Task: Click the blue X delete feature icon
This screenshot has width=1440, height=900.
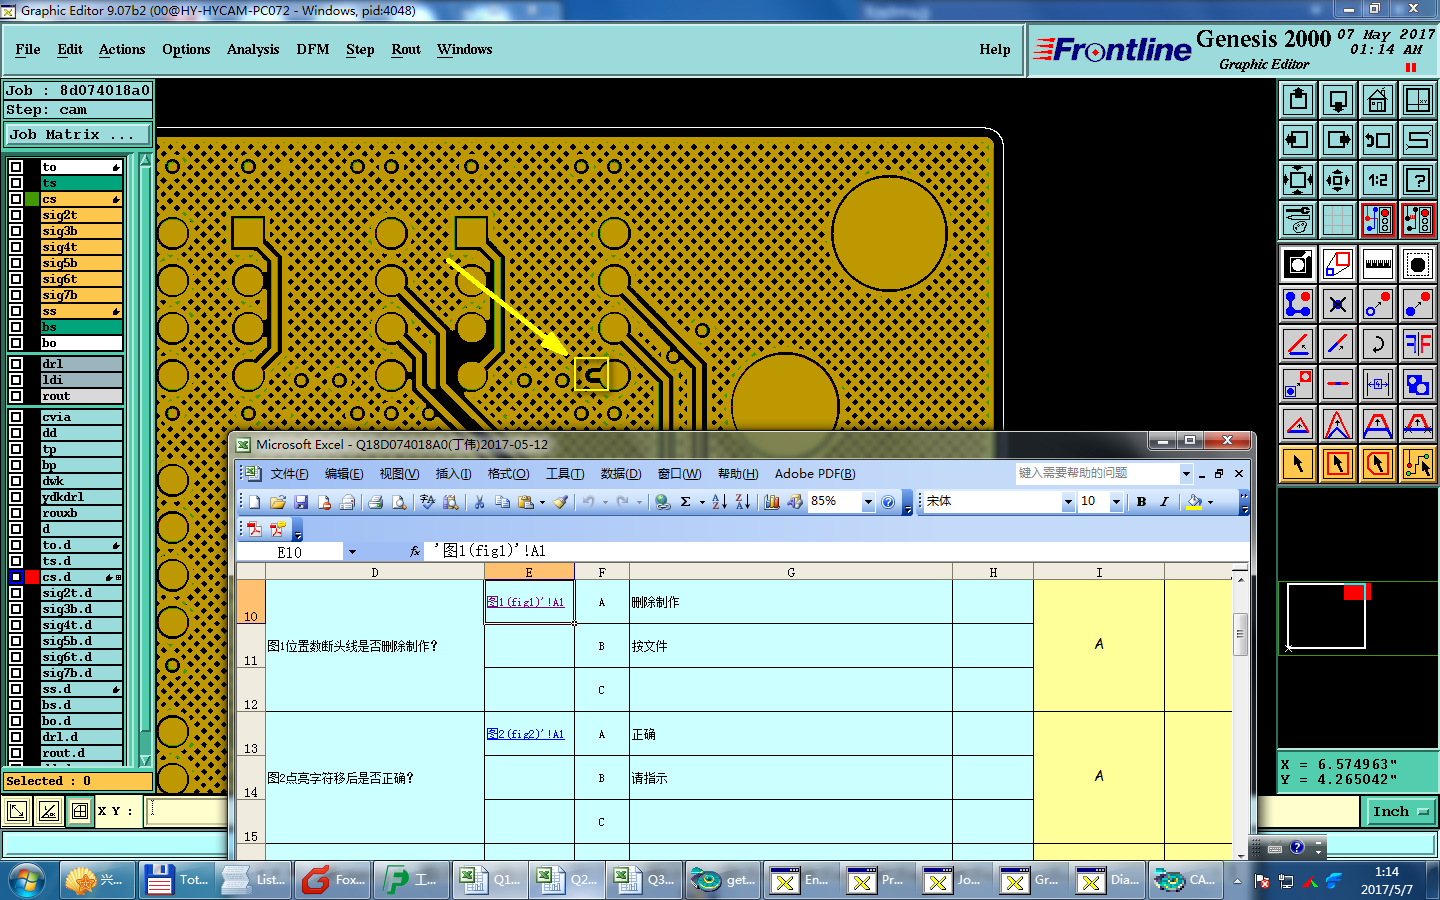Action: 1338,304
